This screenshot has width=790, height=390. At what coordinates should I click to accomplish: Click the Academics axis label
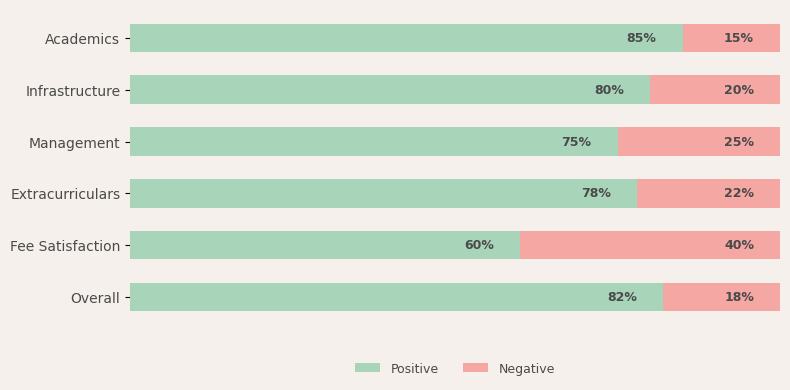pyautogui.click(x=82, y=39)
